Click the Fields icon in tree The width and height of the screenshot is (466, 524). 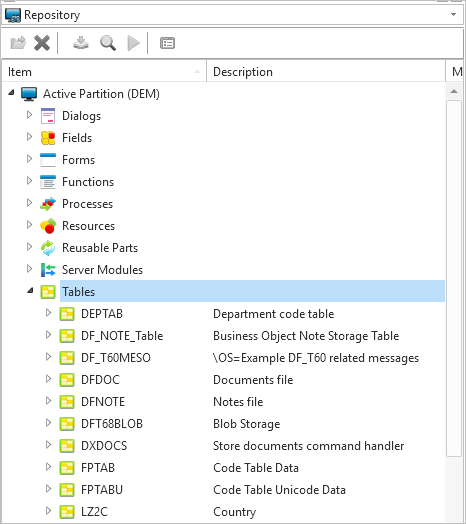[48, 138]
